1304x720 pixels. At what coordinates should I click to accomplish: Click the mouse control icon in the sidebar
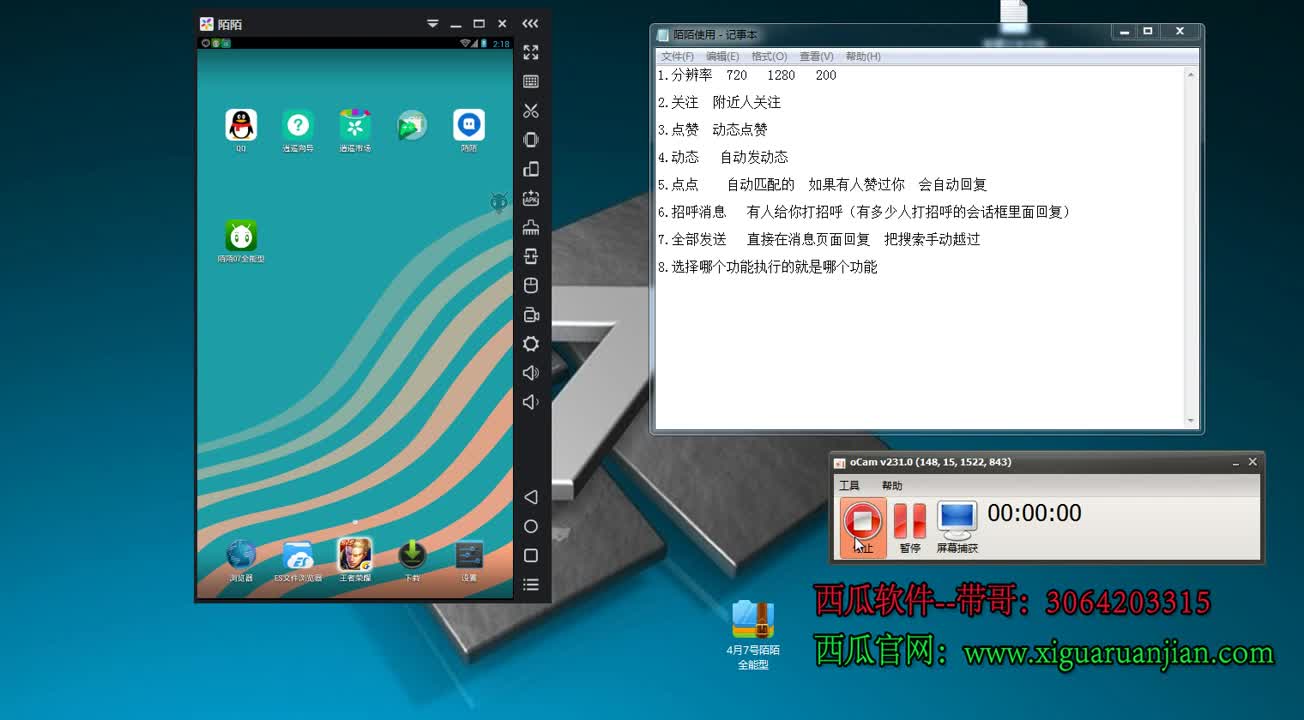coord(531,285)
